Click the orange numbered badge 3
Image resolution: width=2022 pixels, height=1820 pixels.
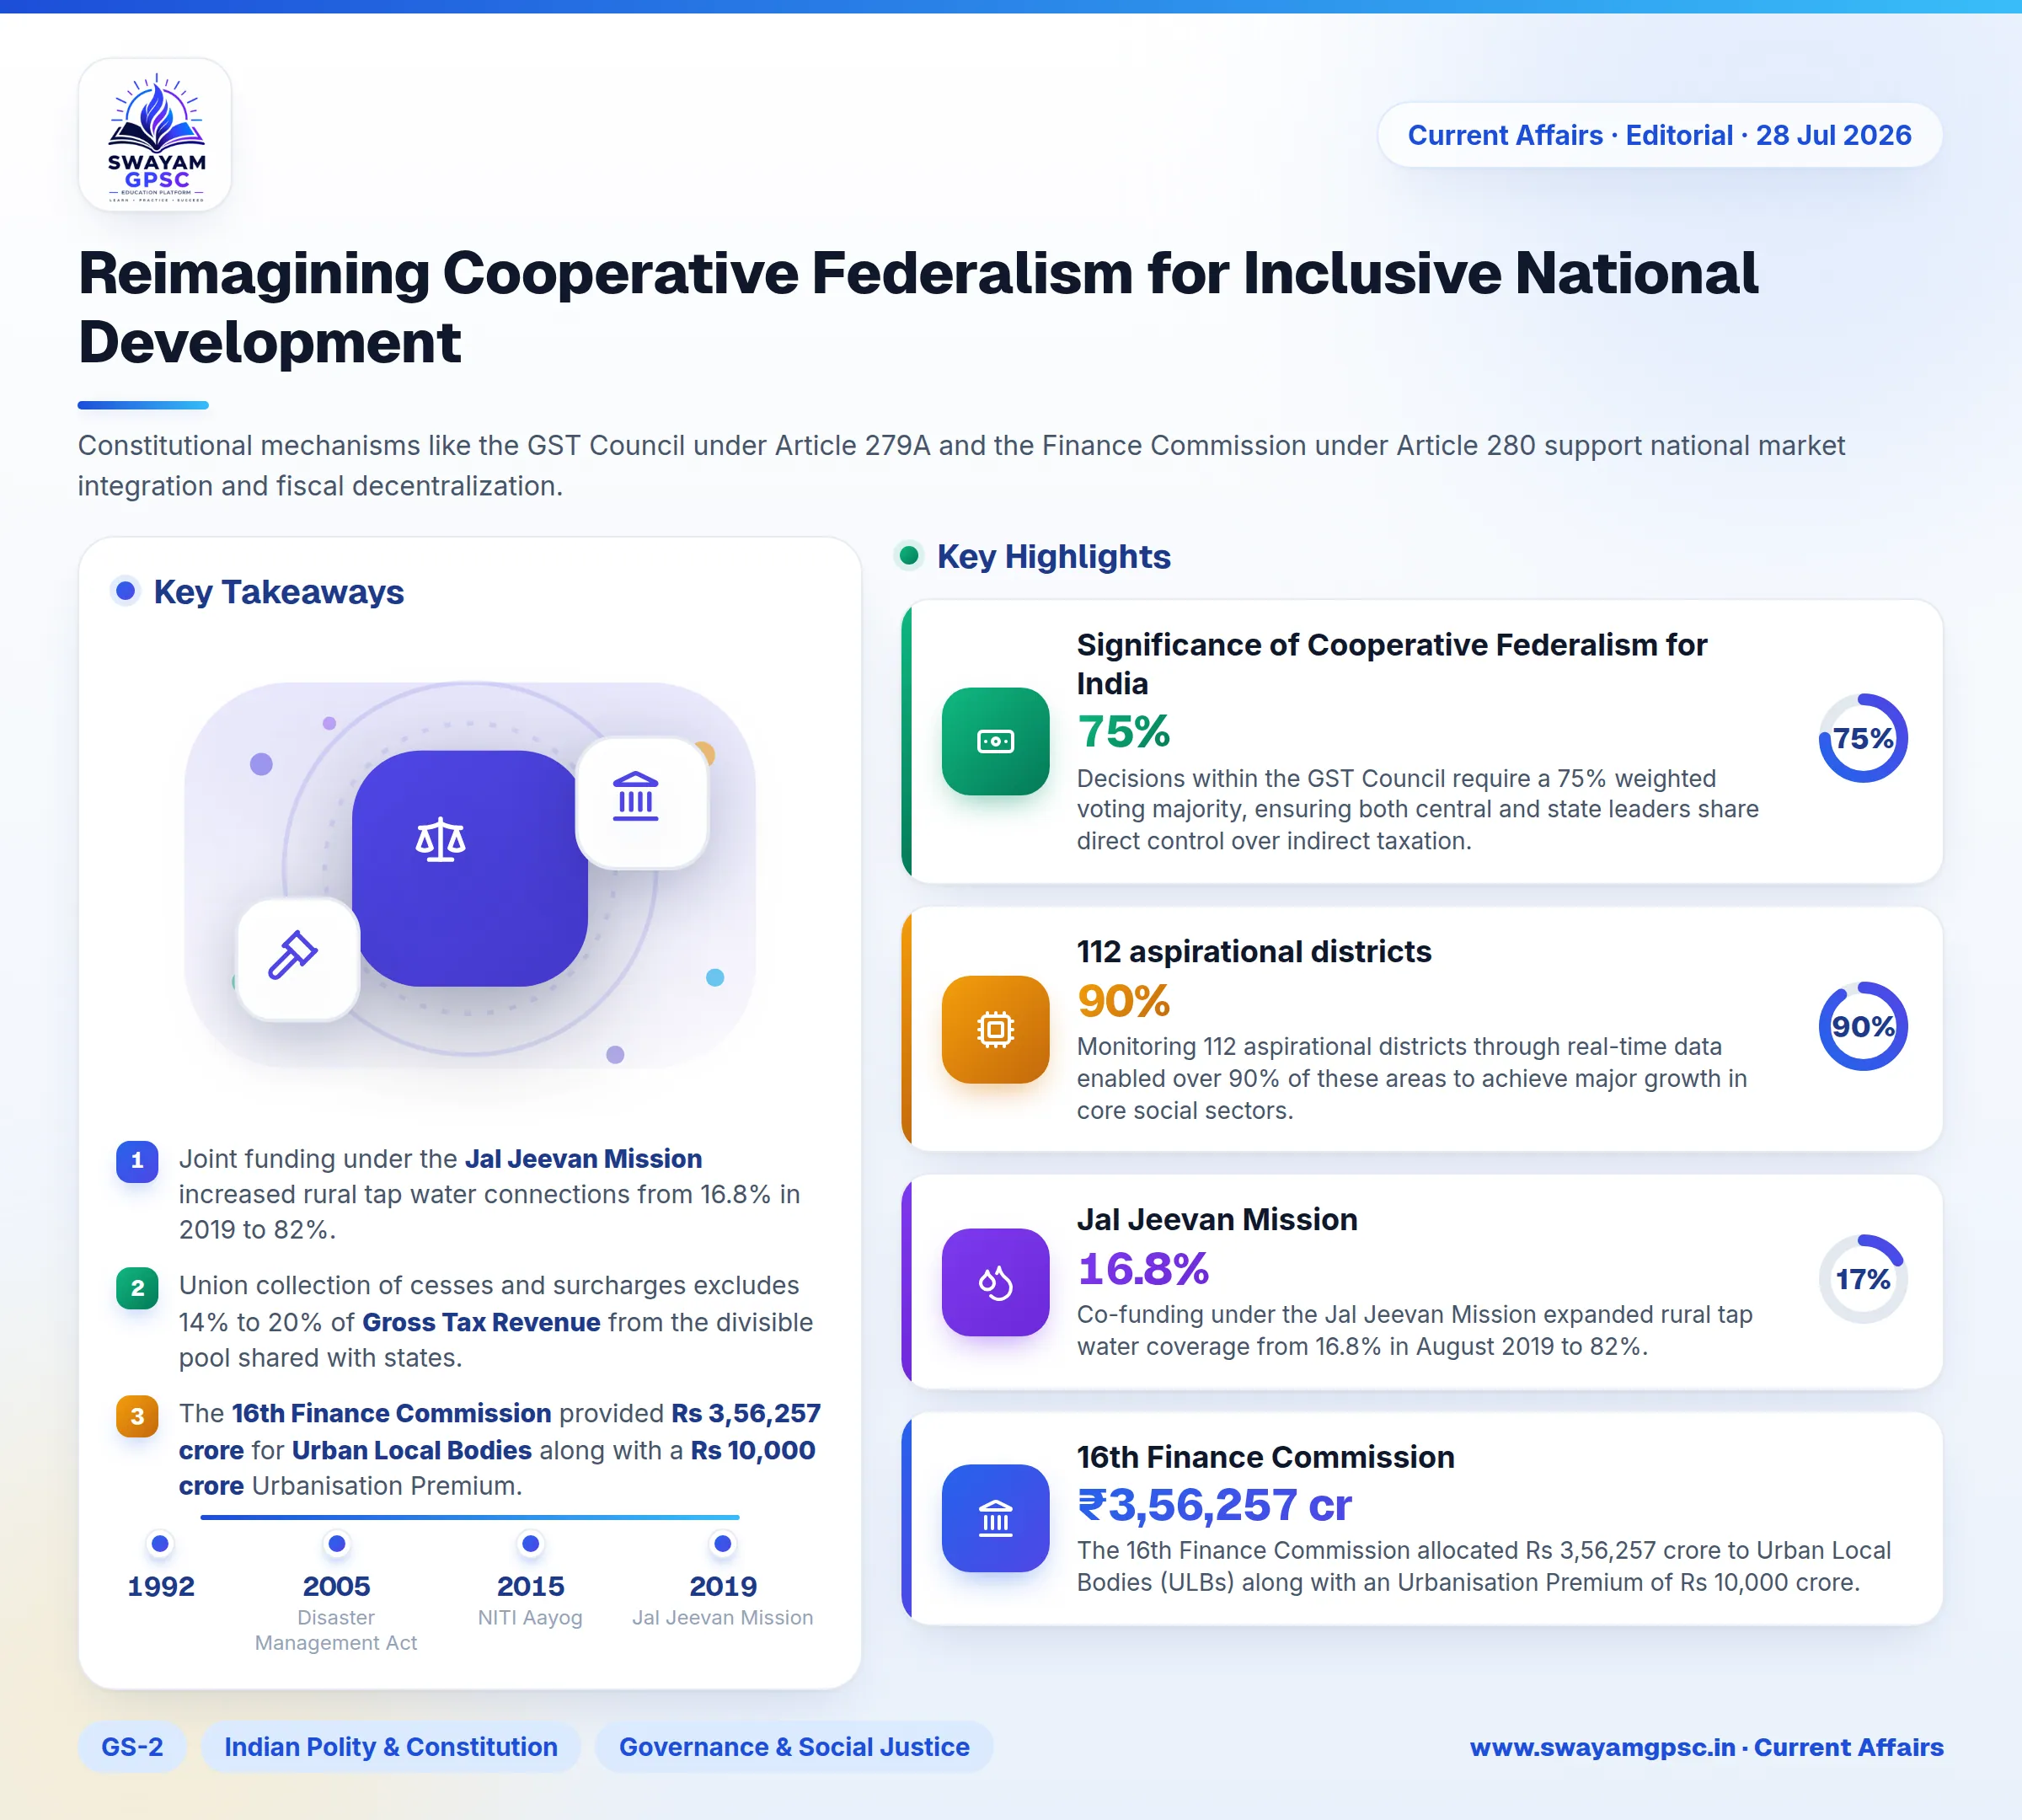pyautogui.click(x=137, y=1416)
